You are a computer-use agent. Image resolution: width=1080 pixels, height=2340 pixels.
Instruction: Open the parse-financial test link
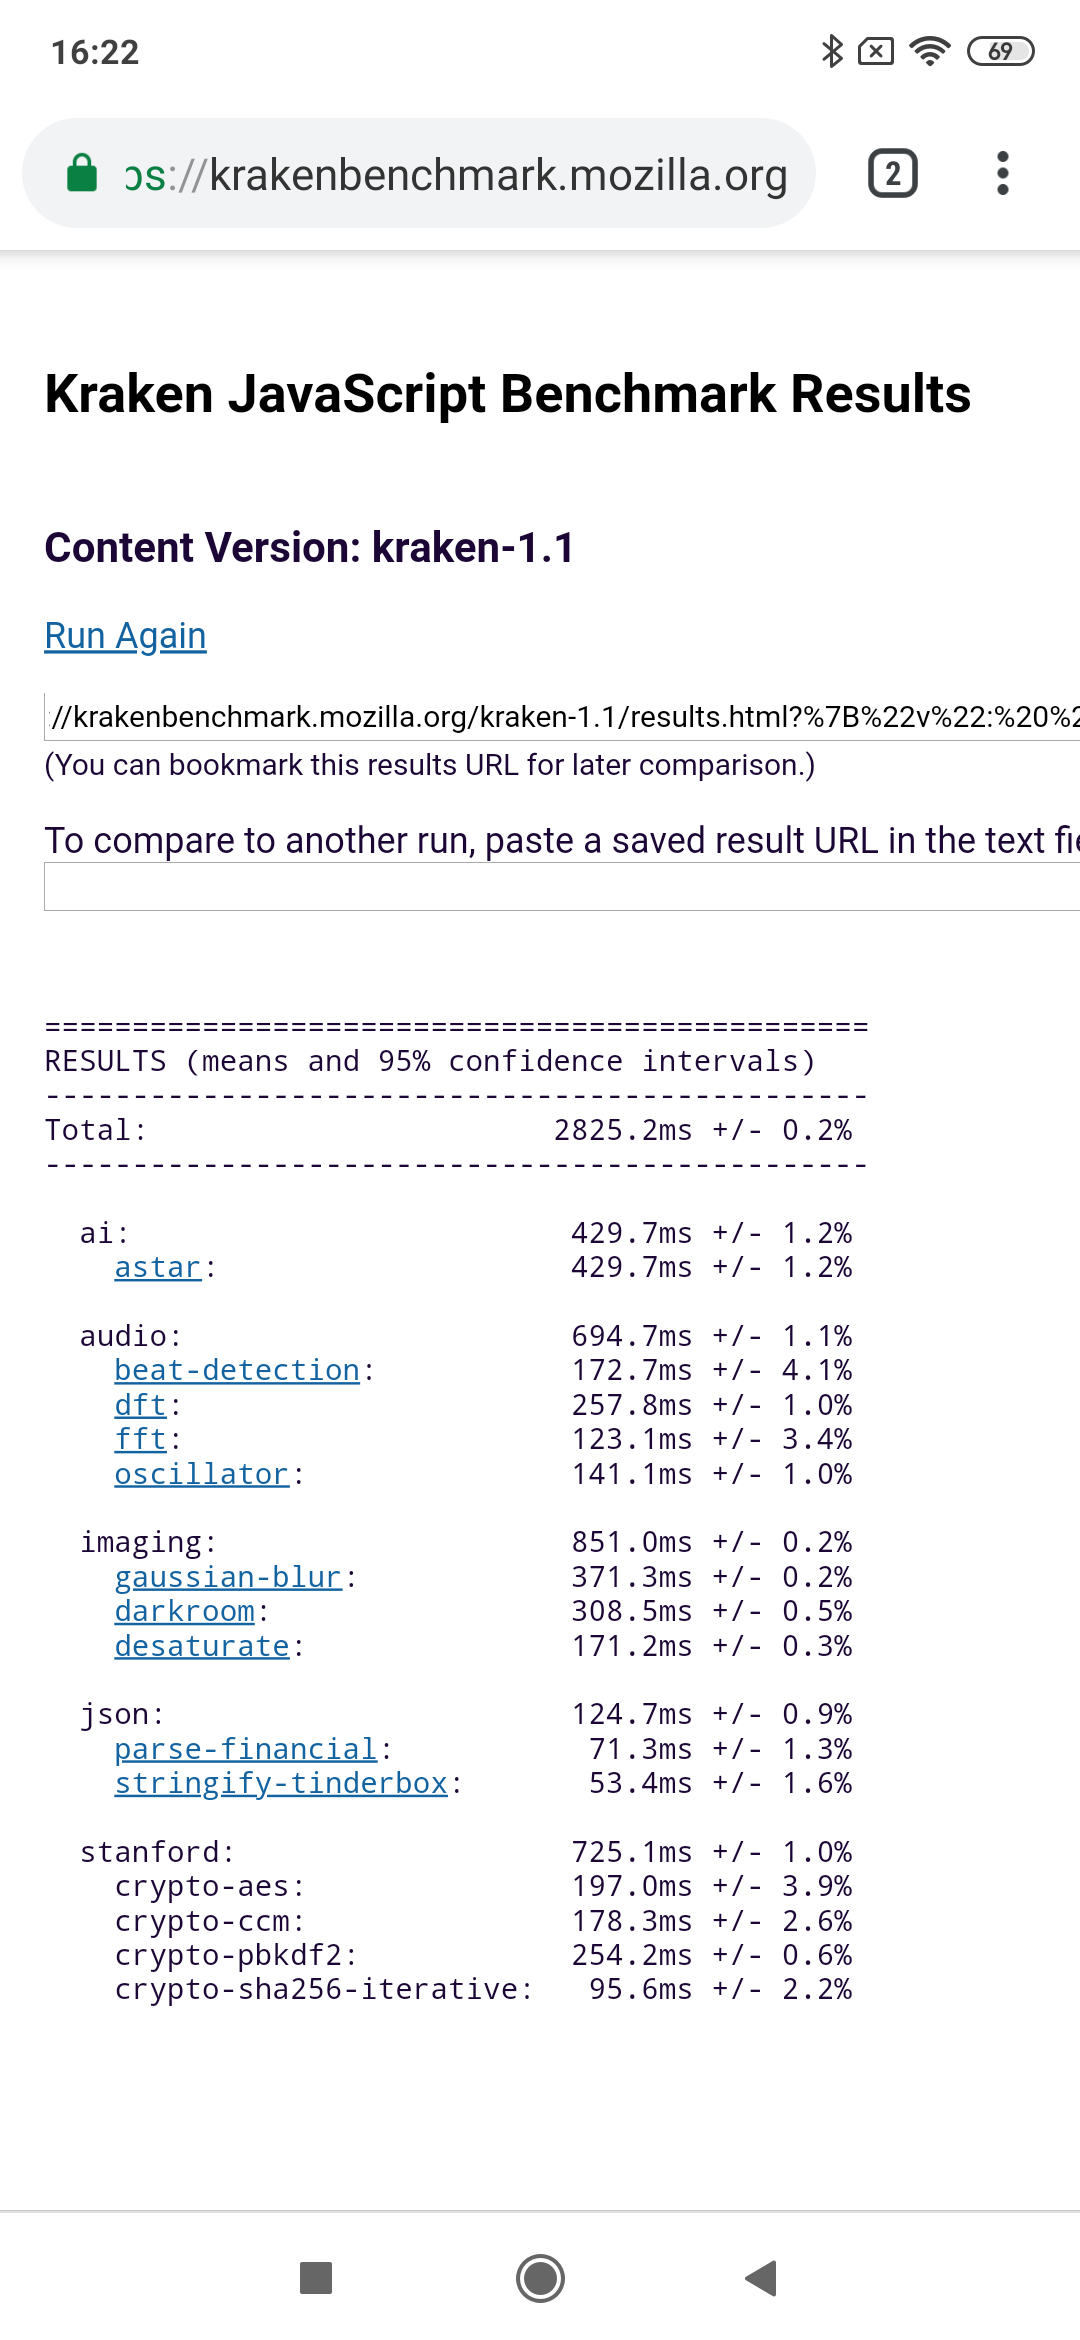tap(246, 1749)
